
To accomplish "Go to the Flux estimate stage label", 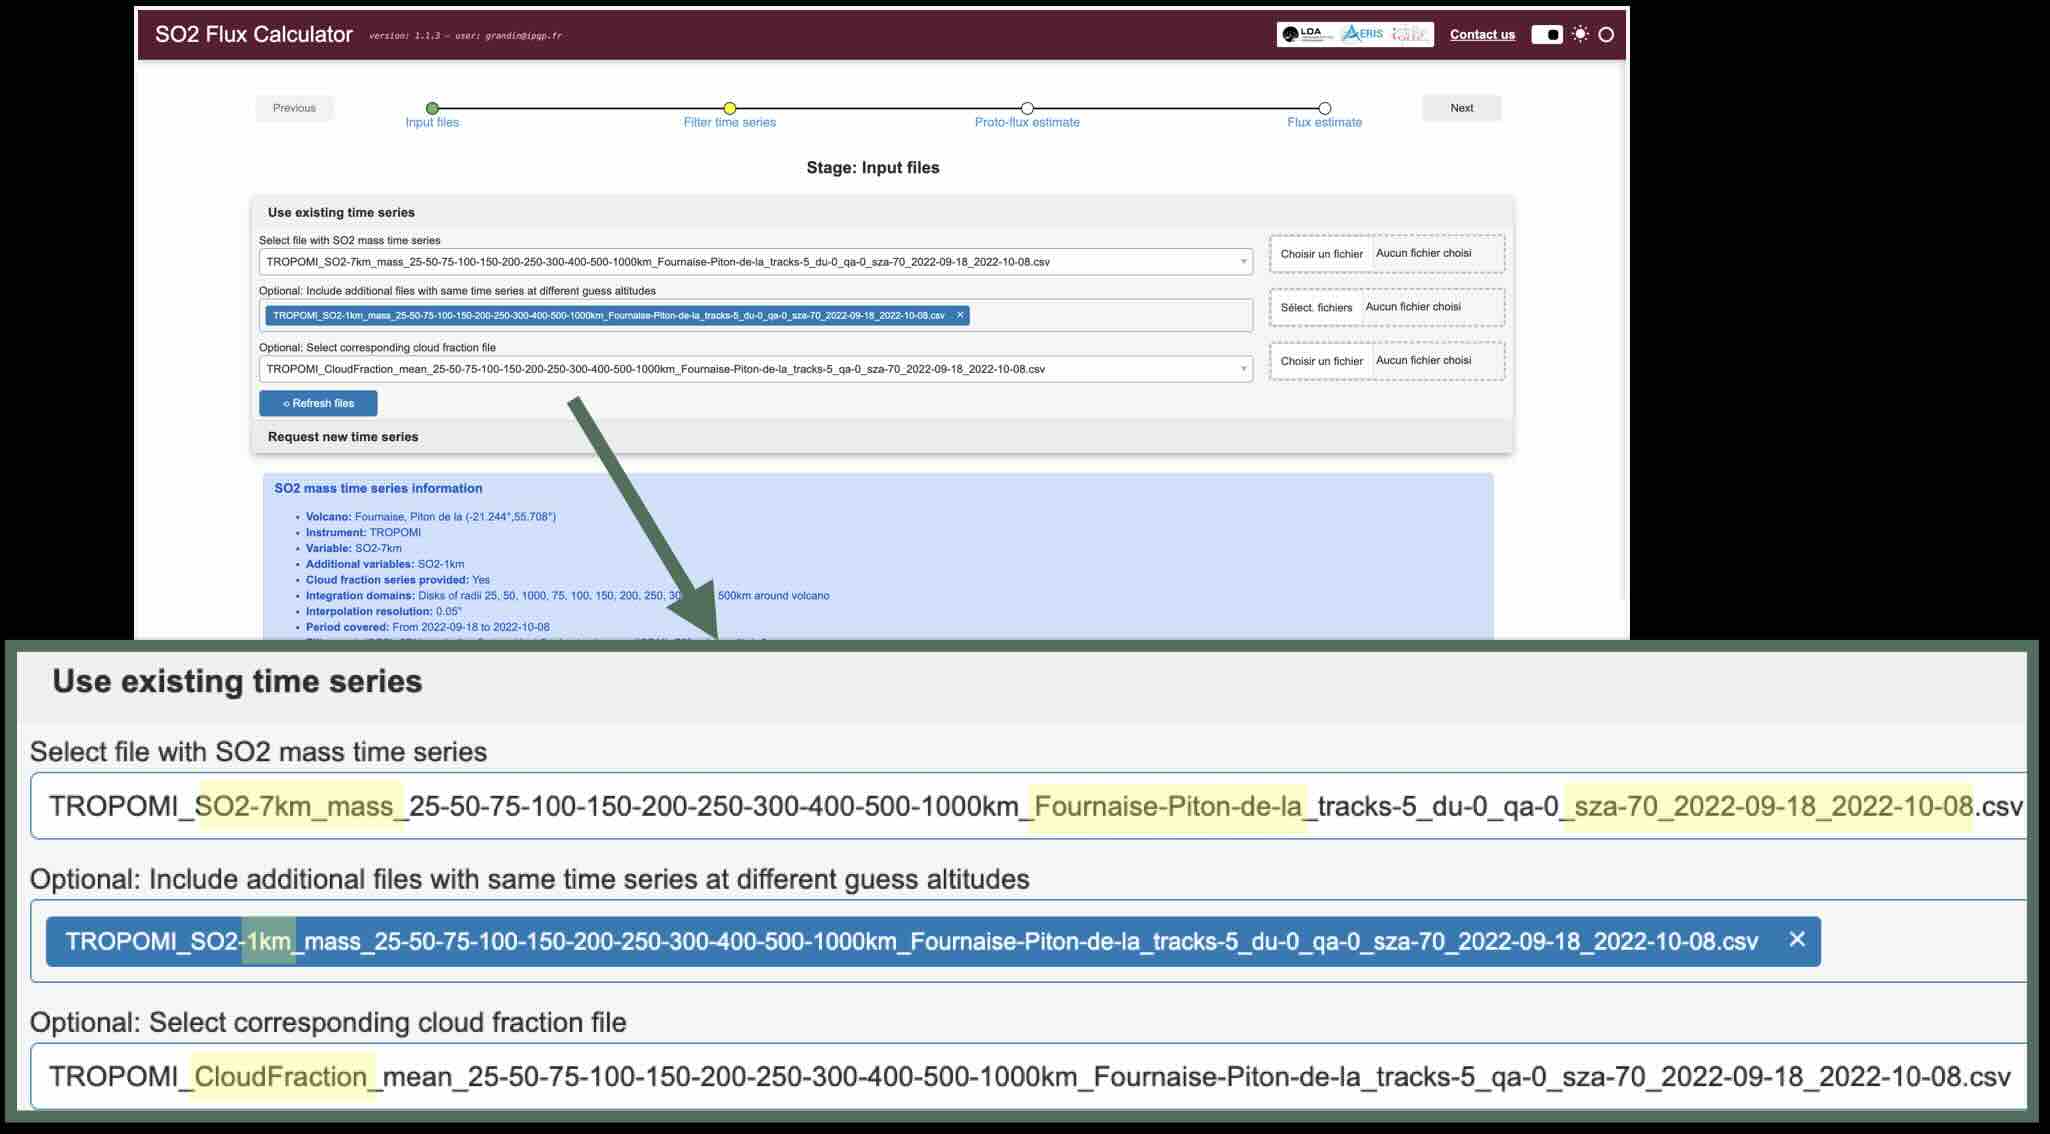I will point(1324,123).
